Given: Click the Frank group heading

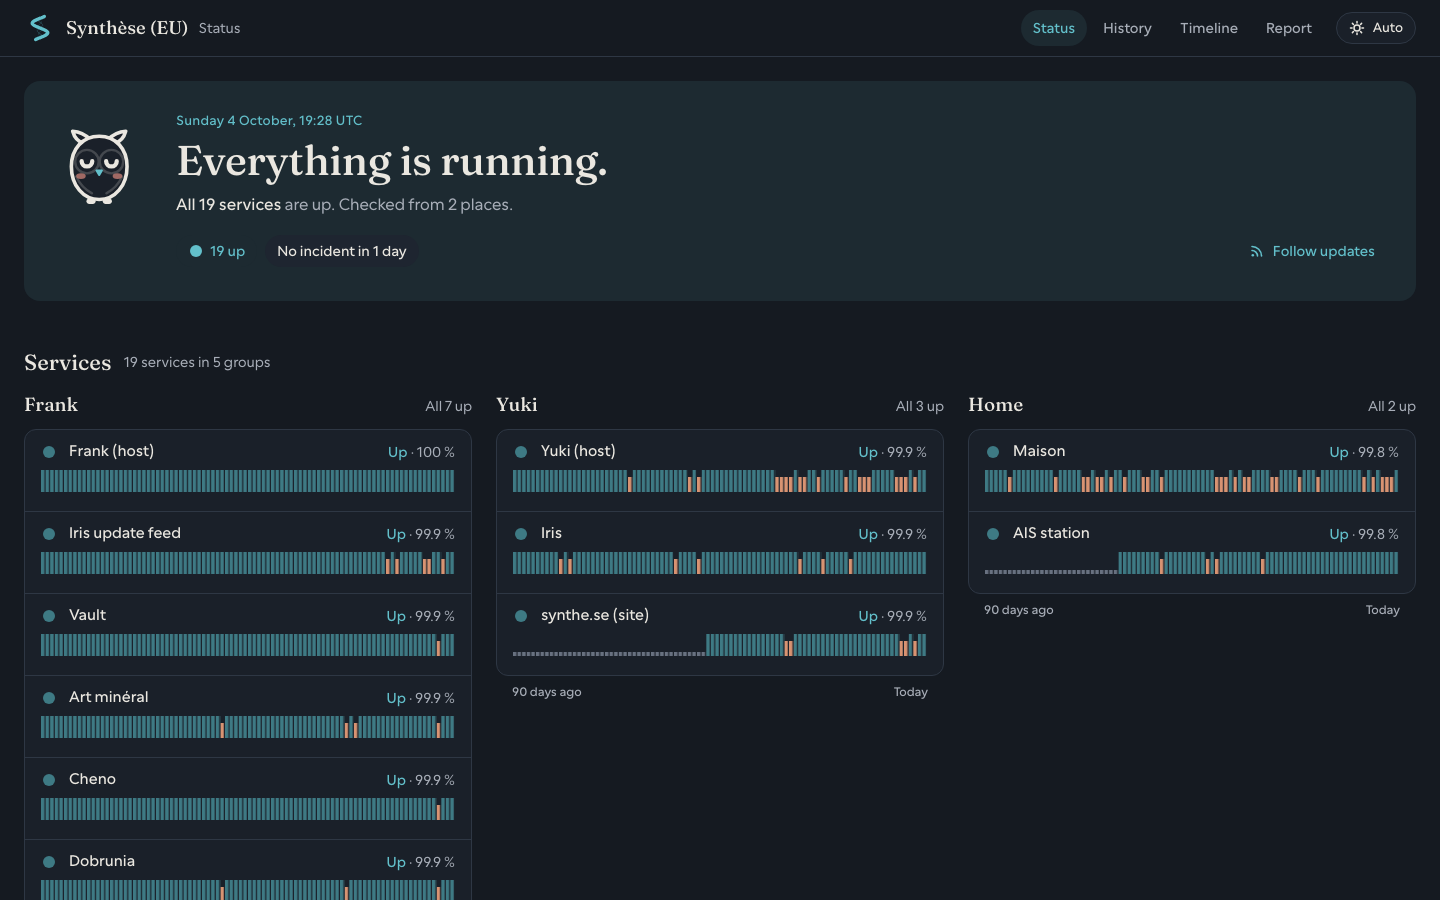Looking at the screenshot, I should click(x=51, y=405).
